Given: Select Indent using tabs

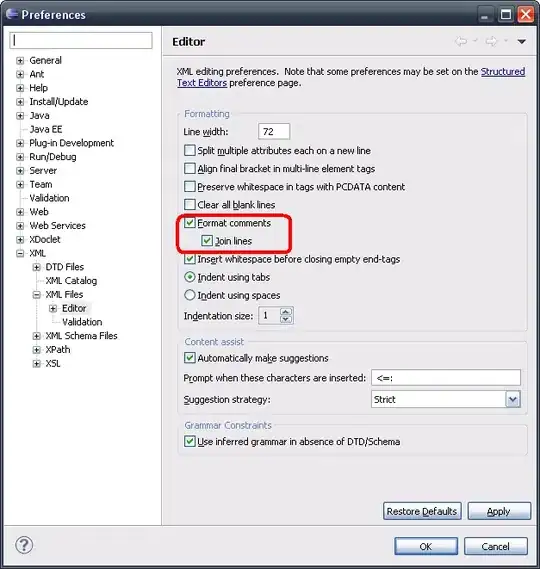Looking at the screenshot, I should click(190, 277).
